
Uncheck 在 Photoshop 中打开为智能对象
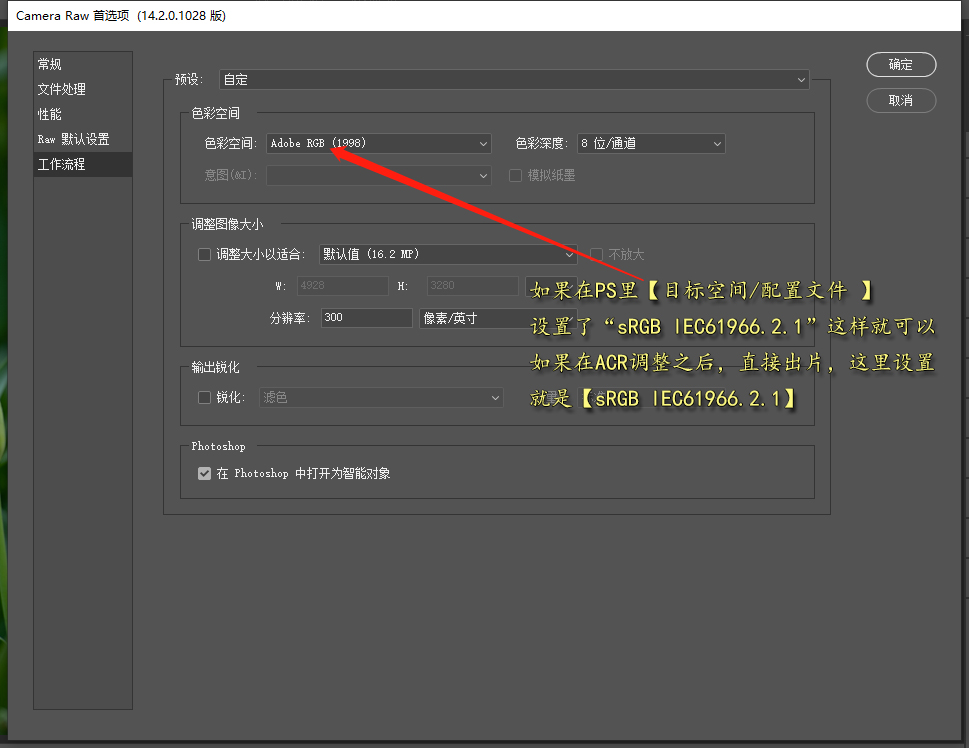[205, 473]
